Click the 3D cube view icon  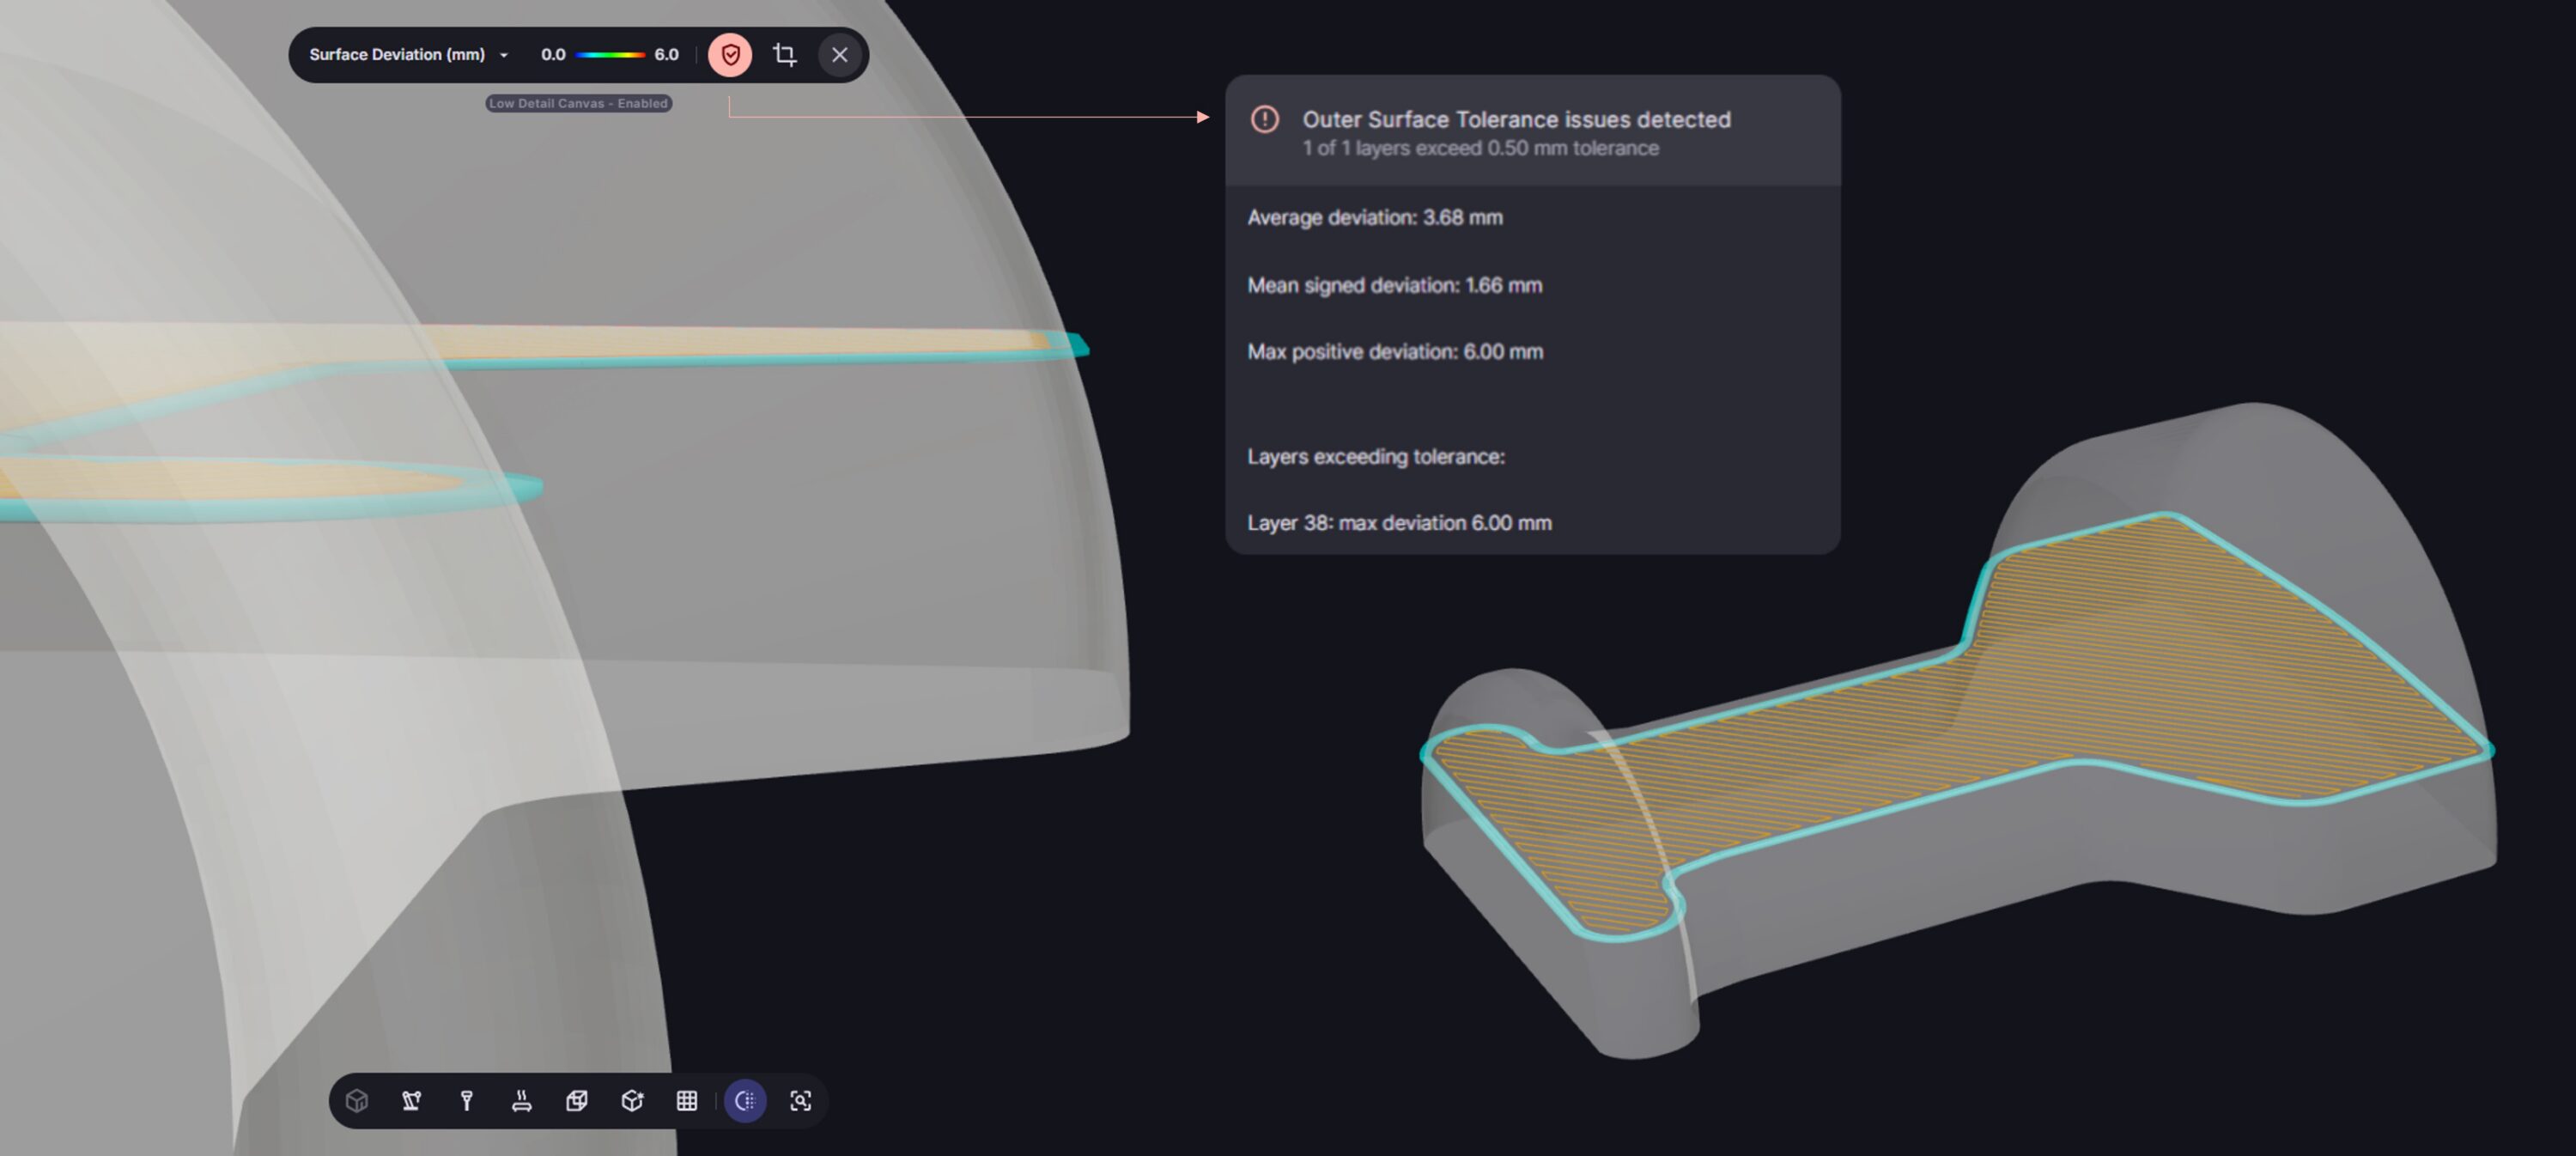(x=357, y=1101)
